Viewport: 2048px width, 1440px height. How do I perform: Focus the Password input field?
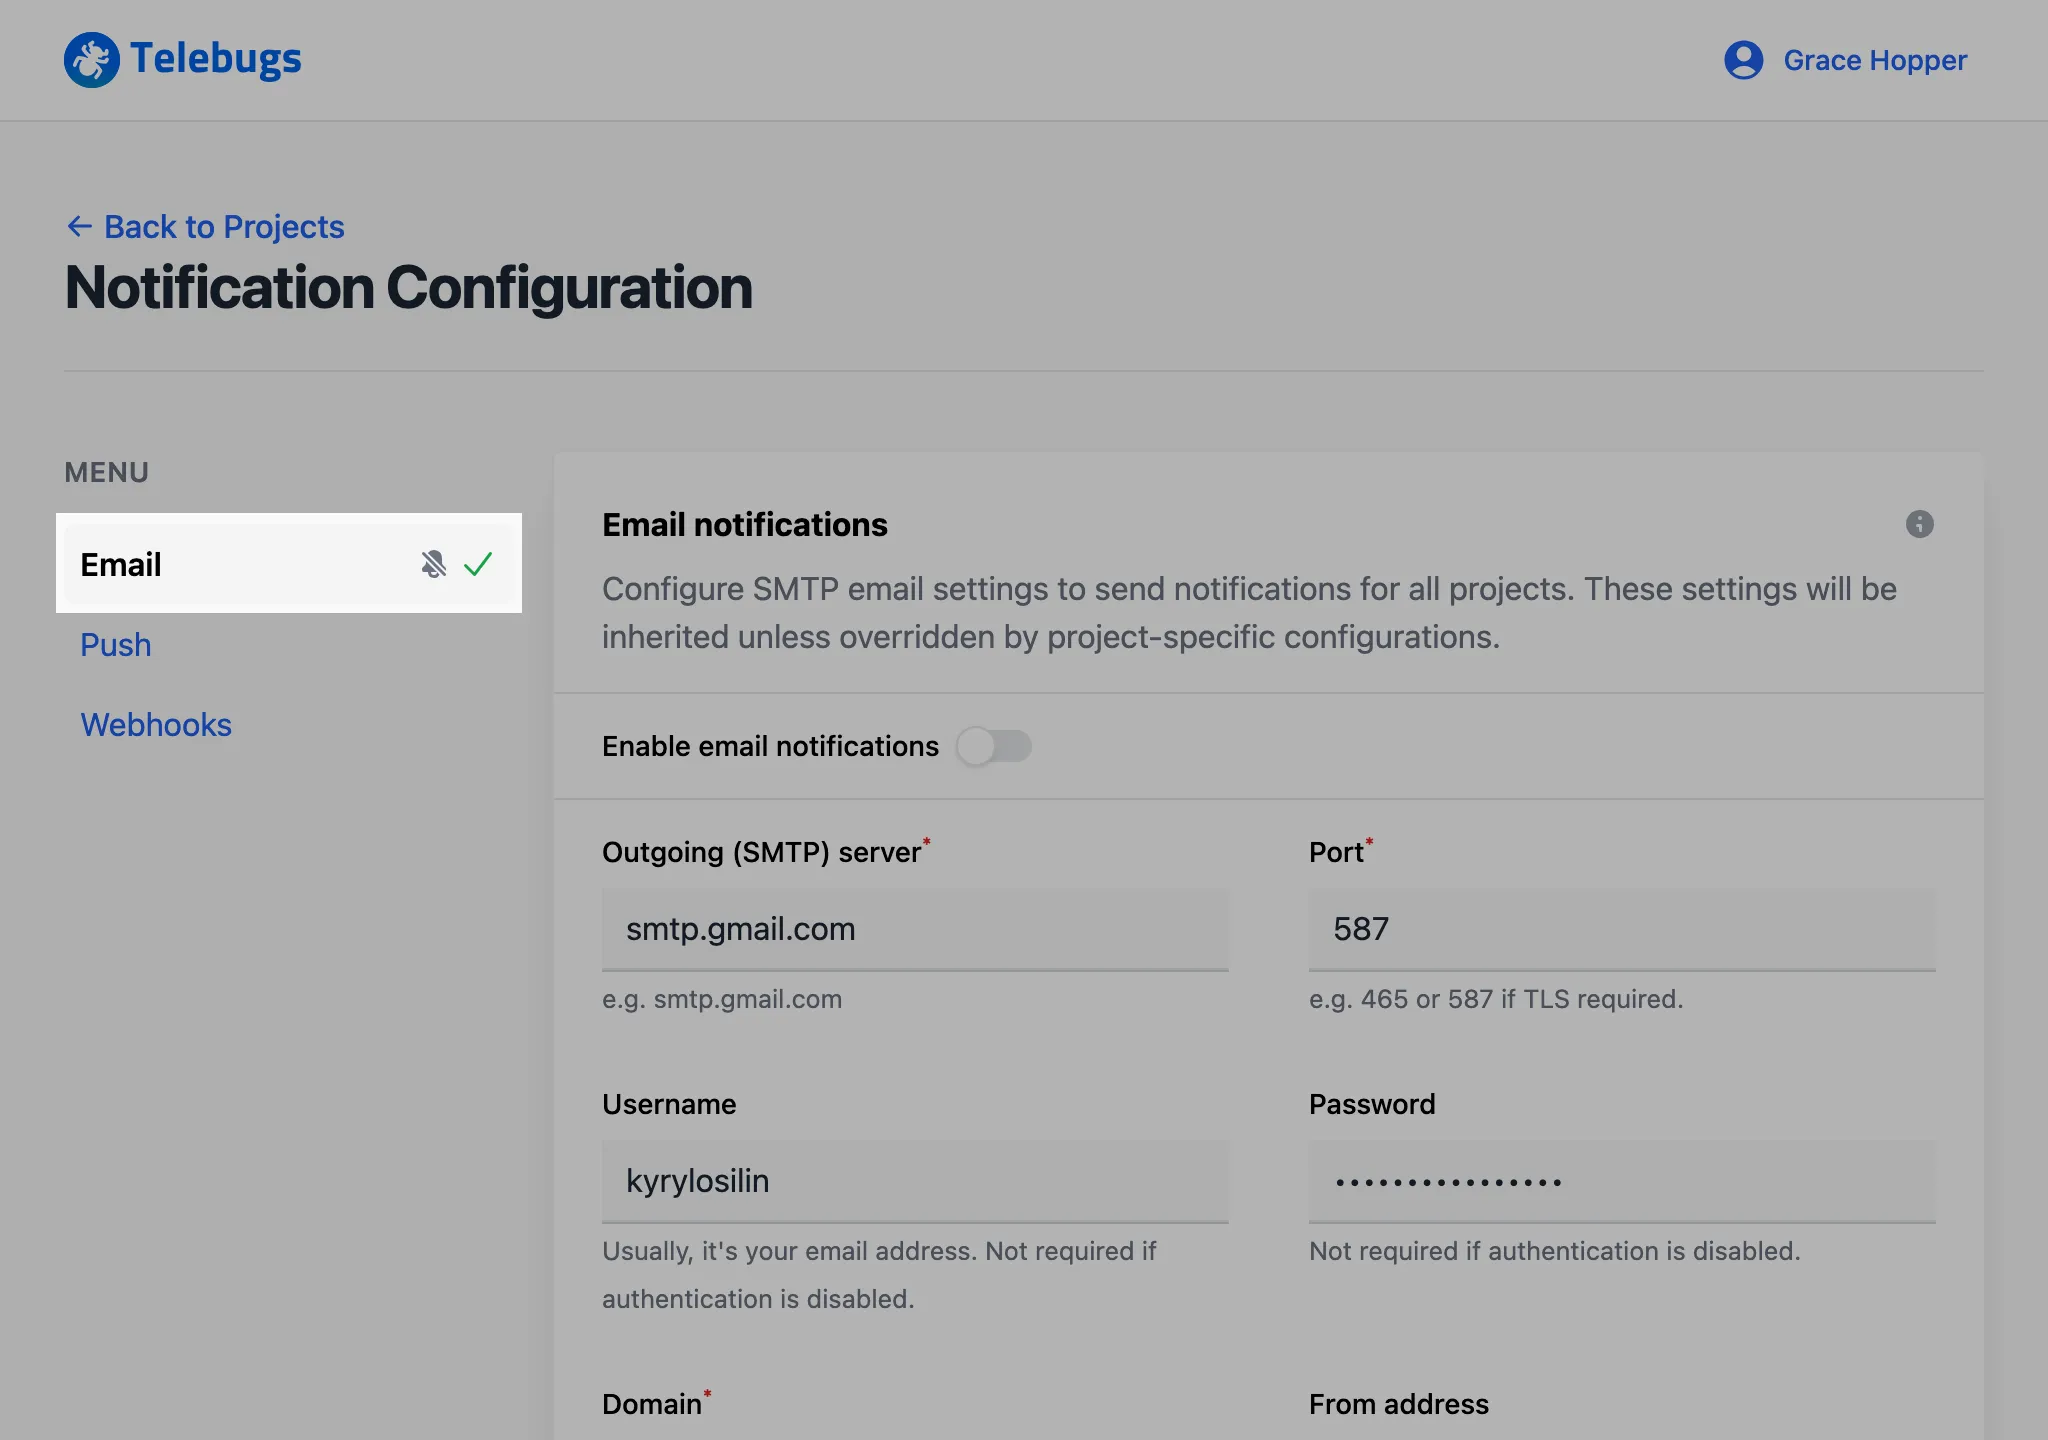(1622, 1182)
